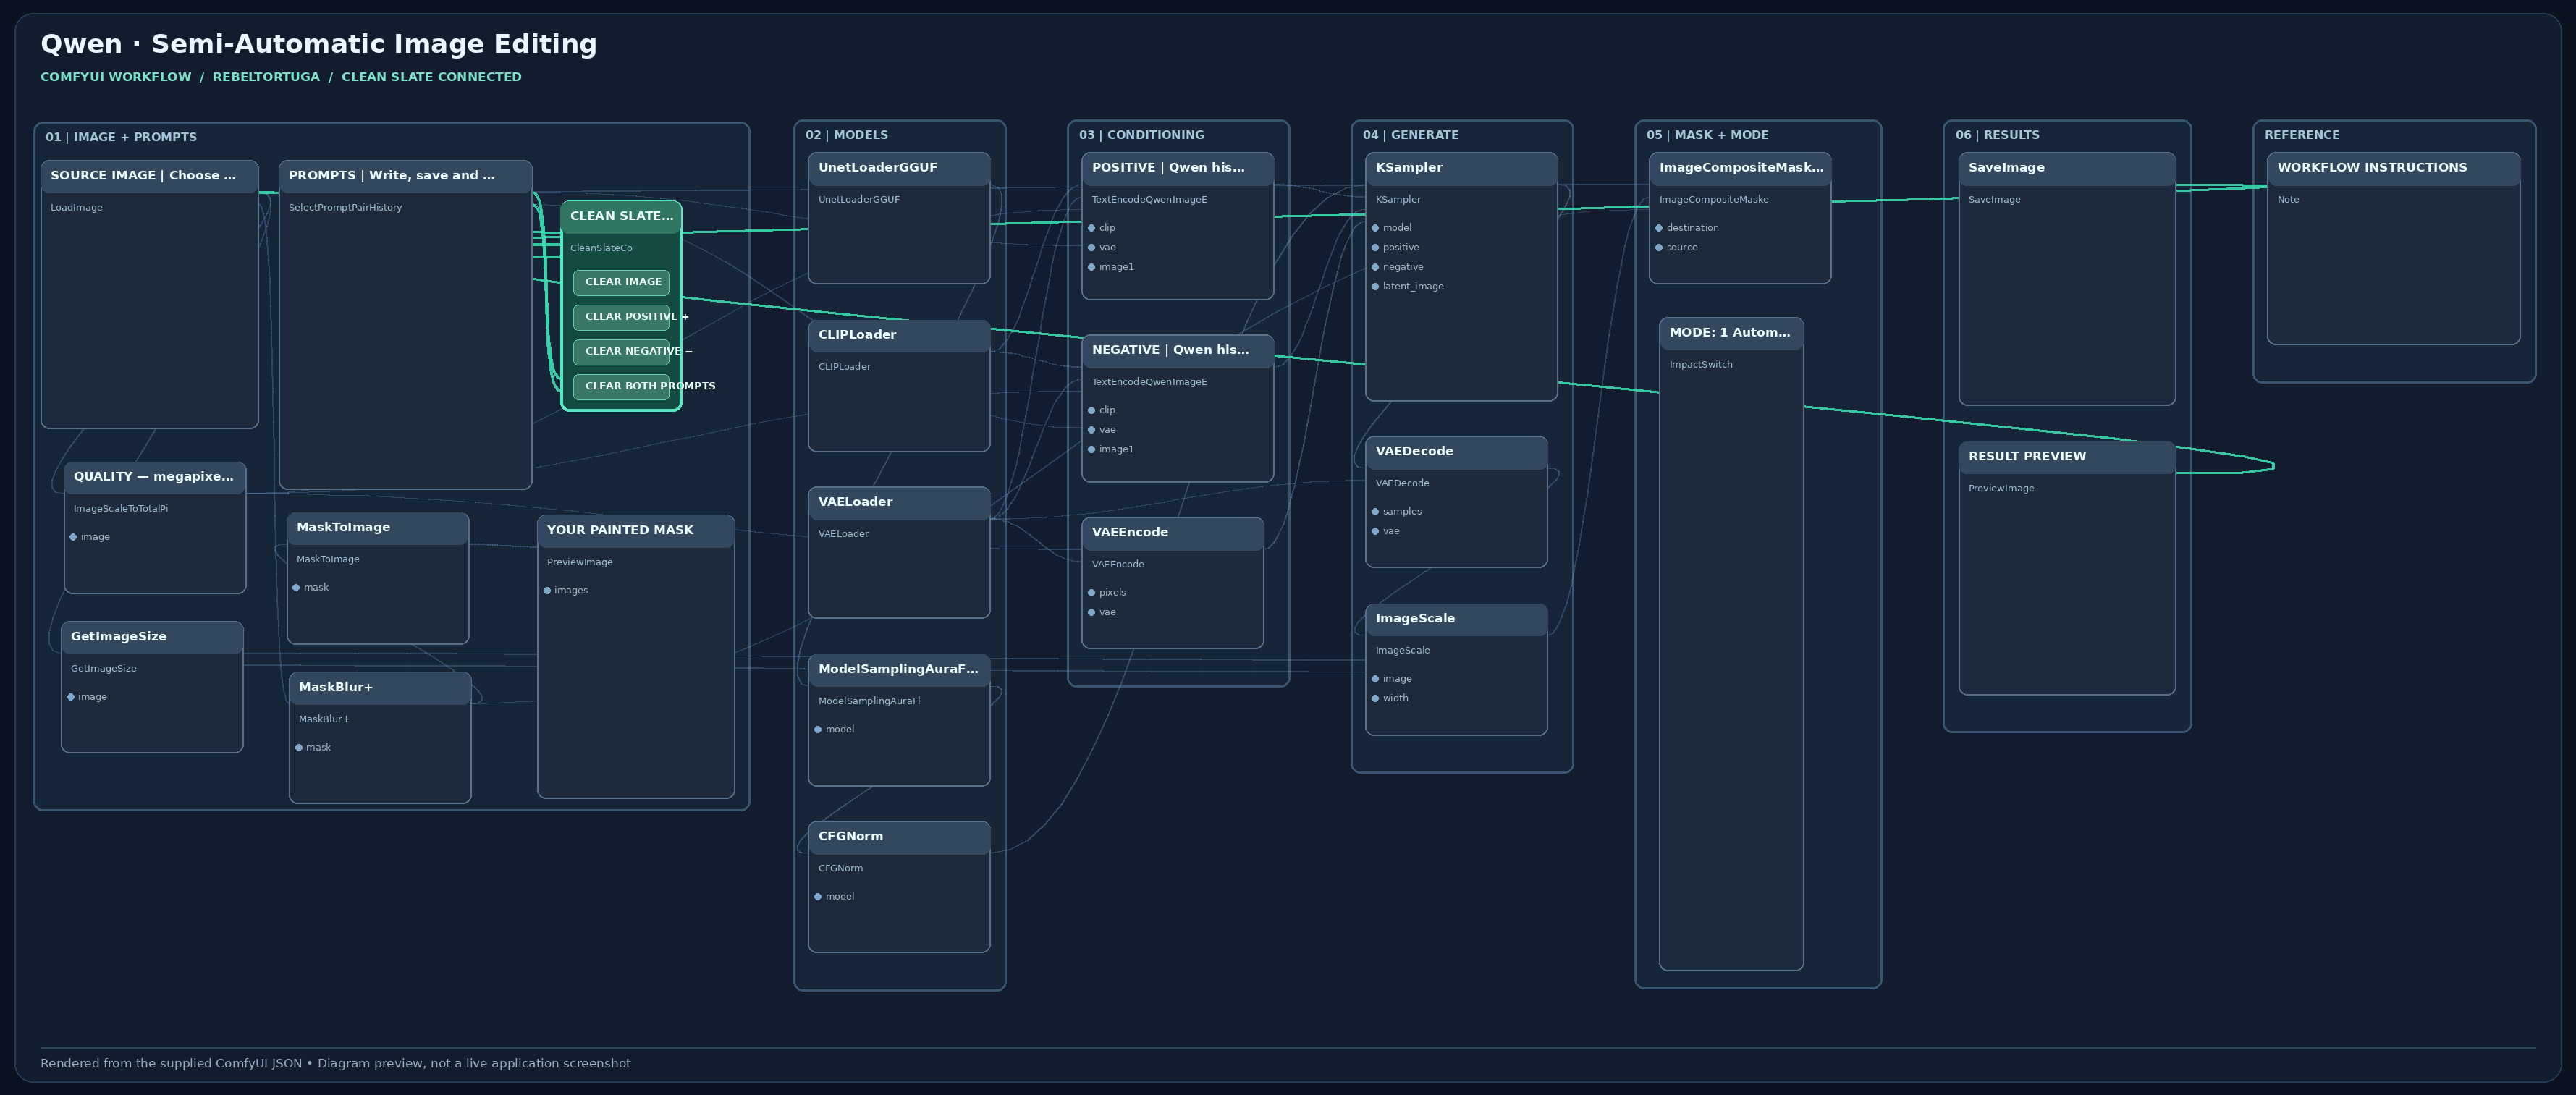Click the CLEAR POSITIVE + button
Image resolution: width=2576 pixels, height=1095 pixels.
(x=621, y=317)
